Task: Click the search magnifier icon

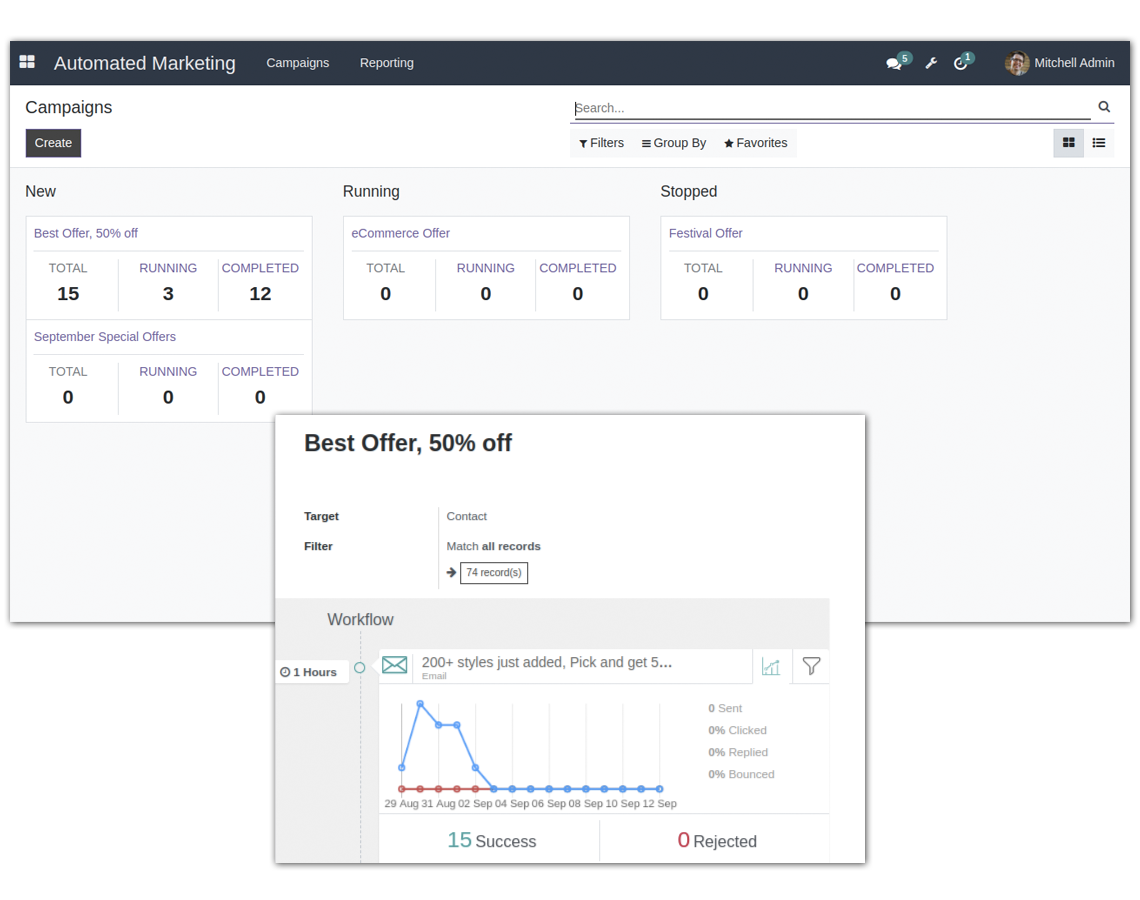Action: point(1104,106)
